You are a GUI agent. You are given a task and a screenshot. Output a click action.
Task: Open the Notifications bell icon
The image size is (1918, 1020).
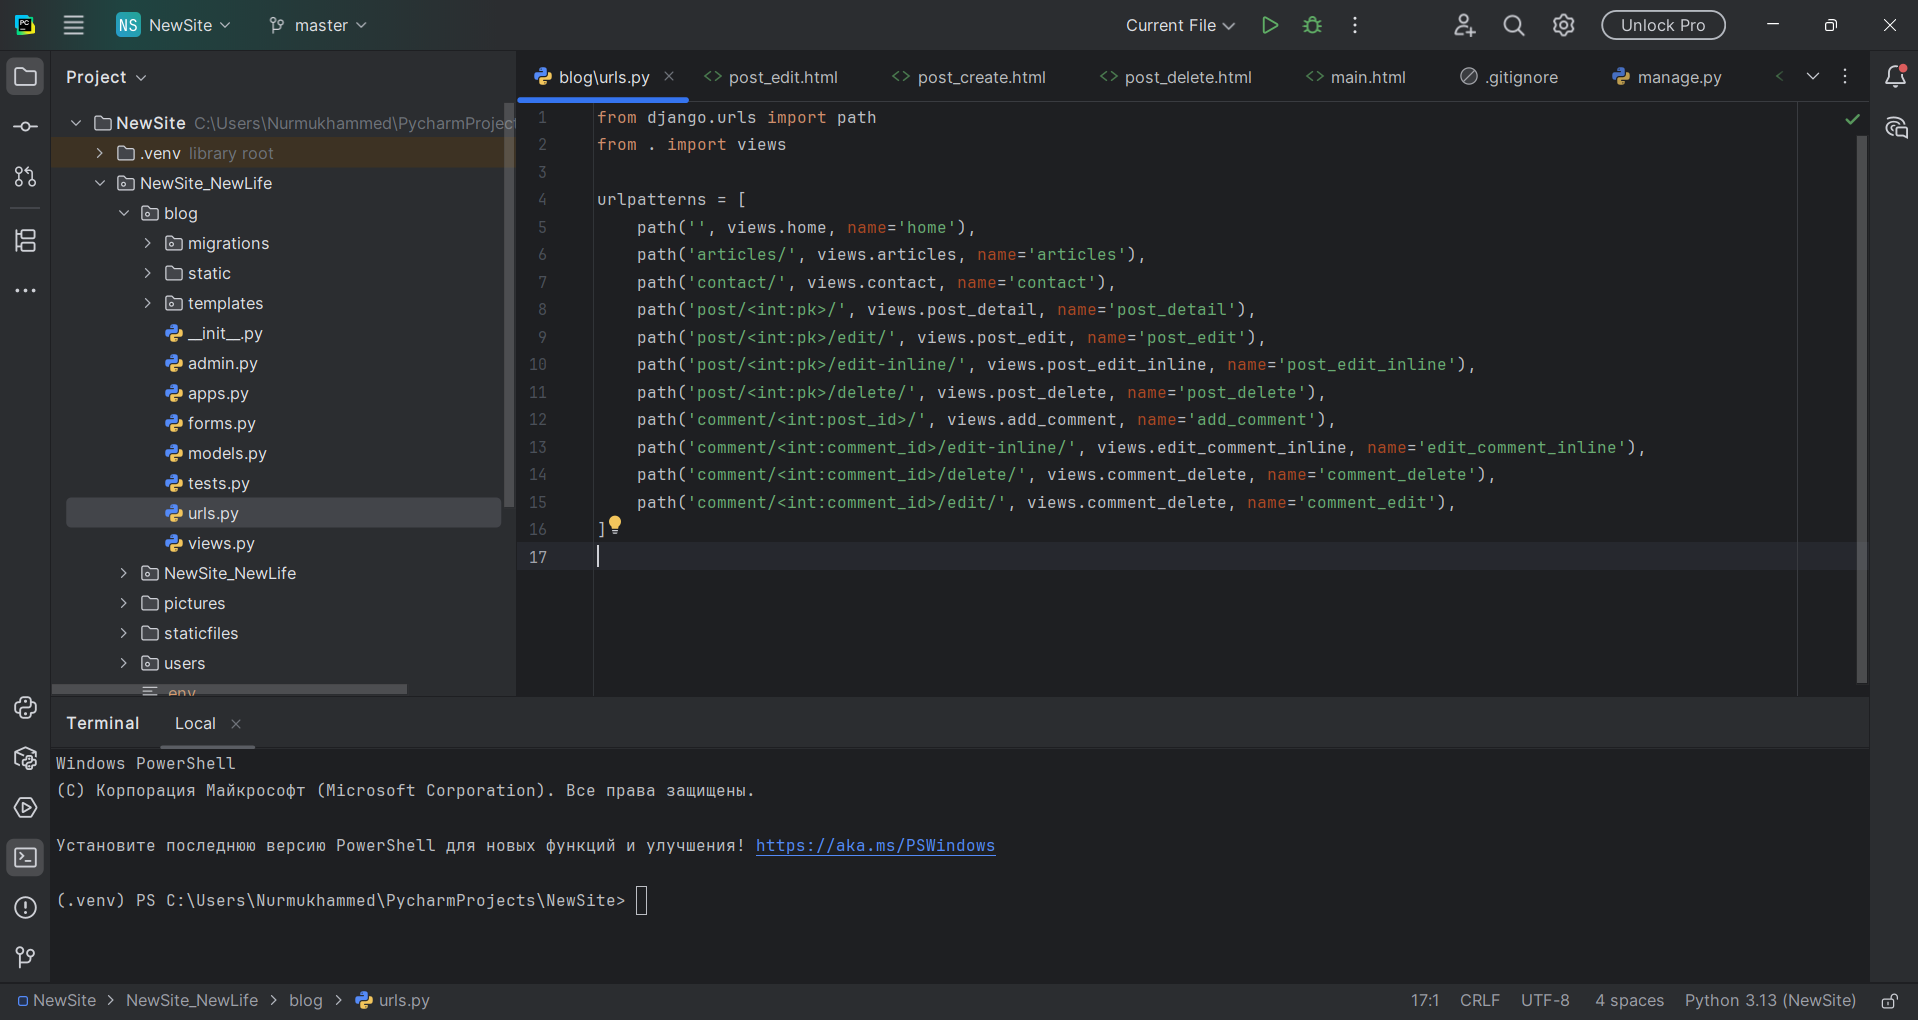coord(1894,77)
